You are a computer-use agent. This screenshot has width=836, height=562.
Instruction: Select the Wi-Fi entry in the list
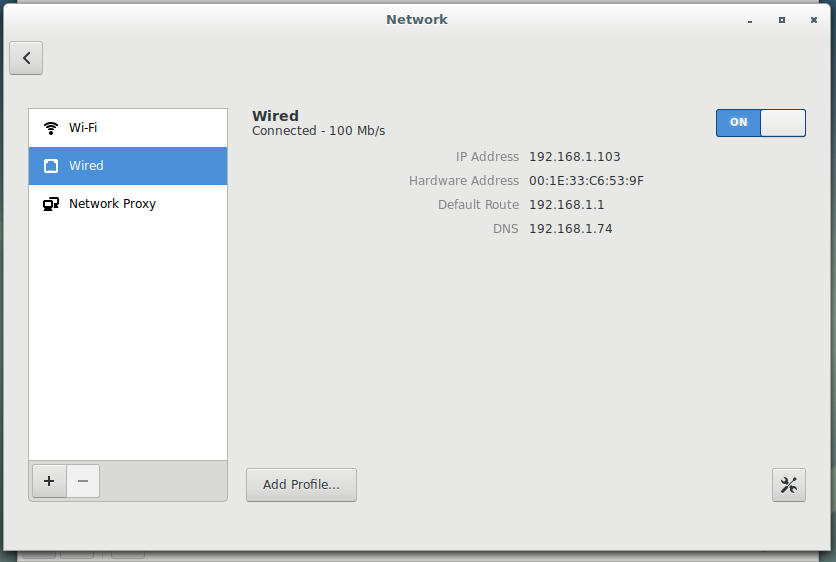point(128,128)
